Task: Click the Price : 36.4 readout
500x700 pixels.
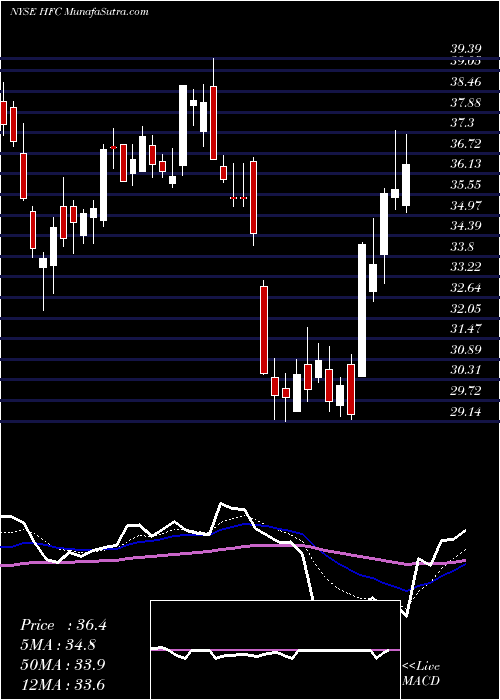Action: [63, 625]
